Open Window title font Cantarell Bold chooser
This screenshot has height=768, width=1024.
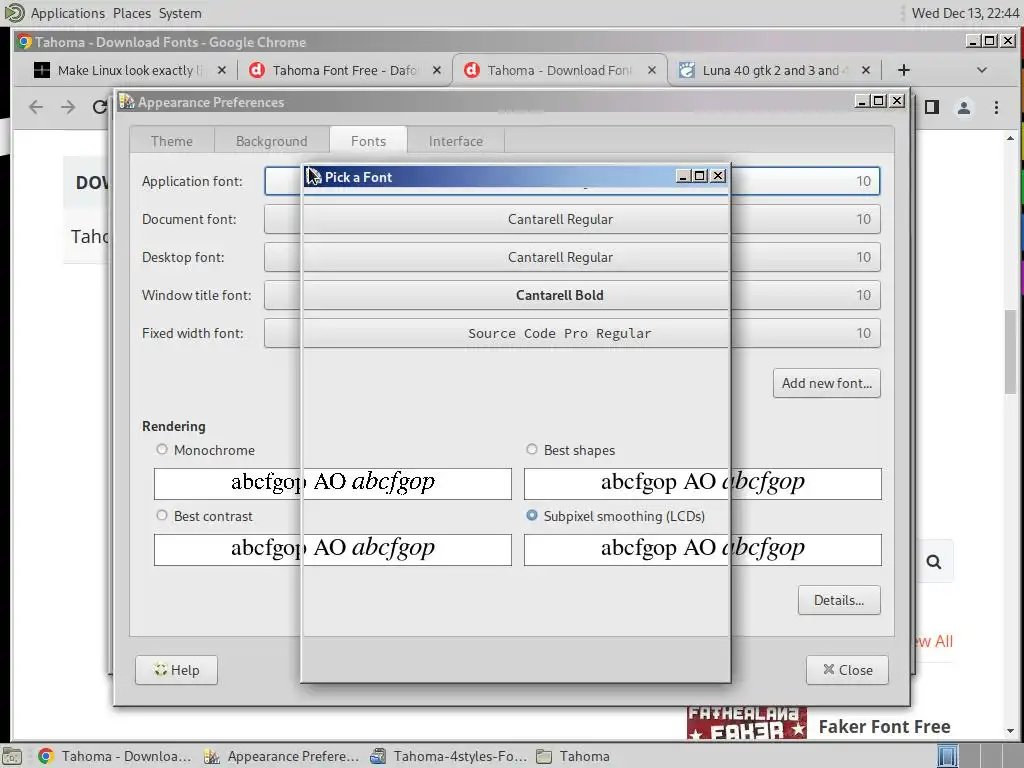pos(572,295)
